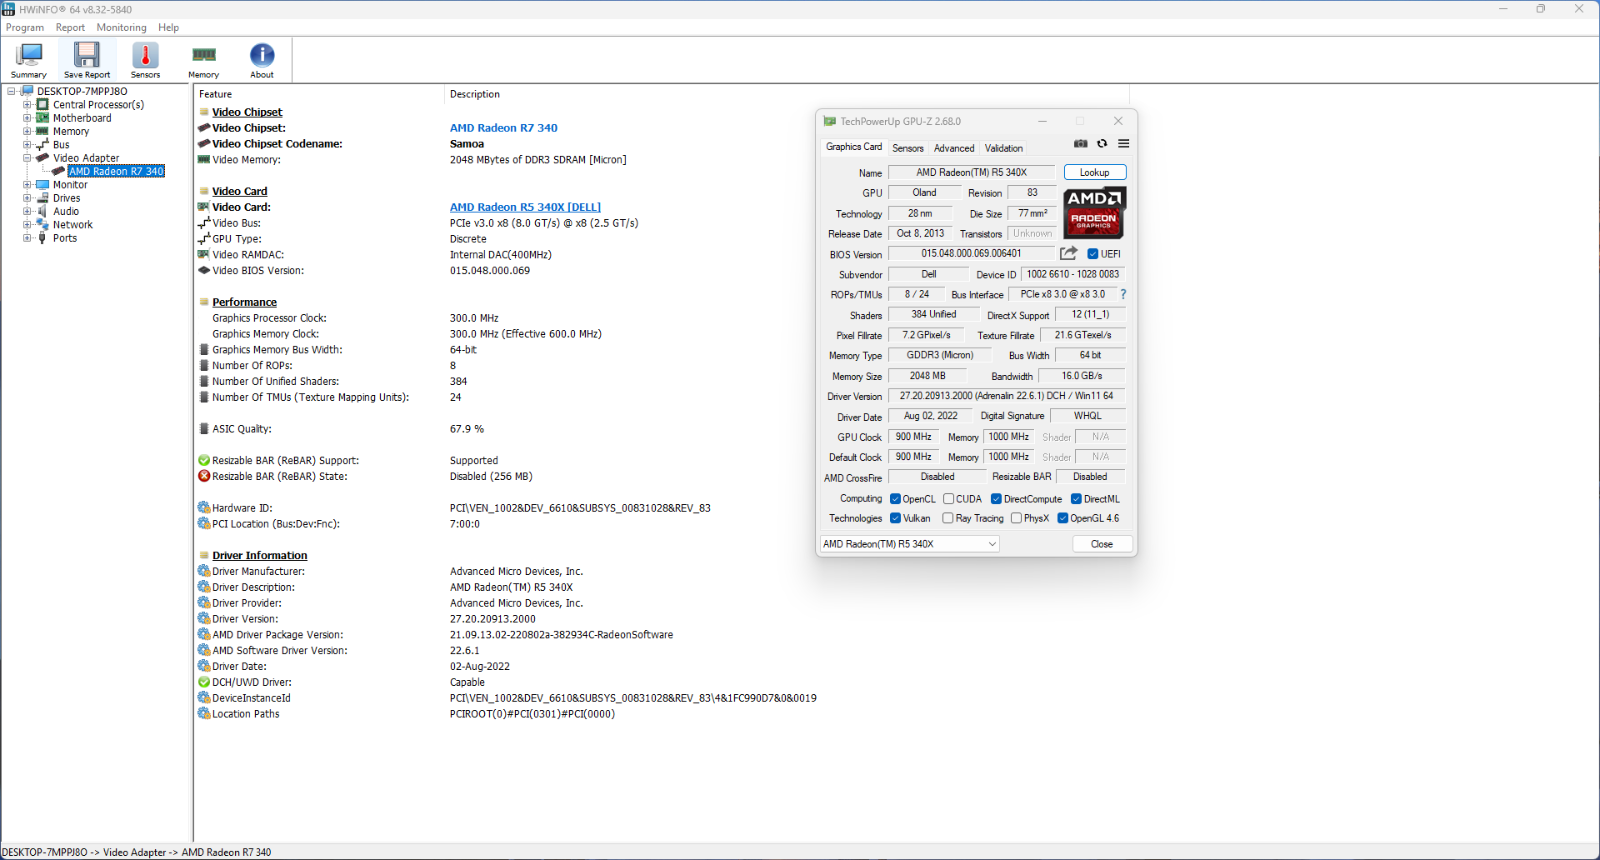
Task: Select AMD Radeon R7 340 in the tree
Action: click(x=116, y=171)
